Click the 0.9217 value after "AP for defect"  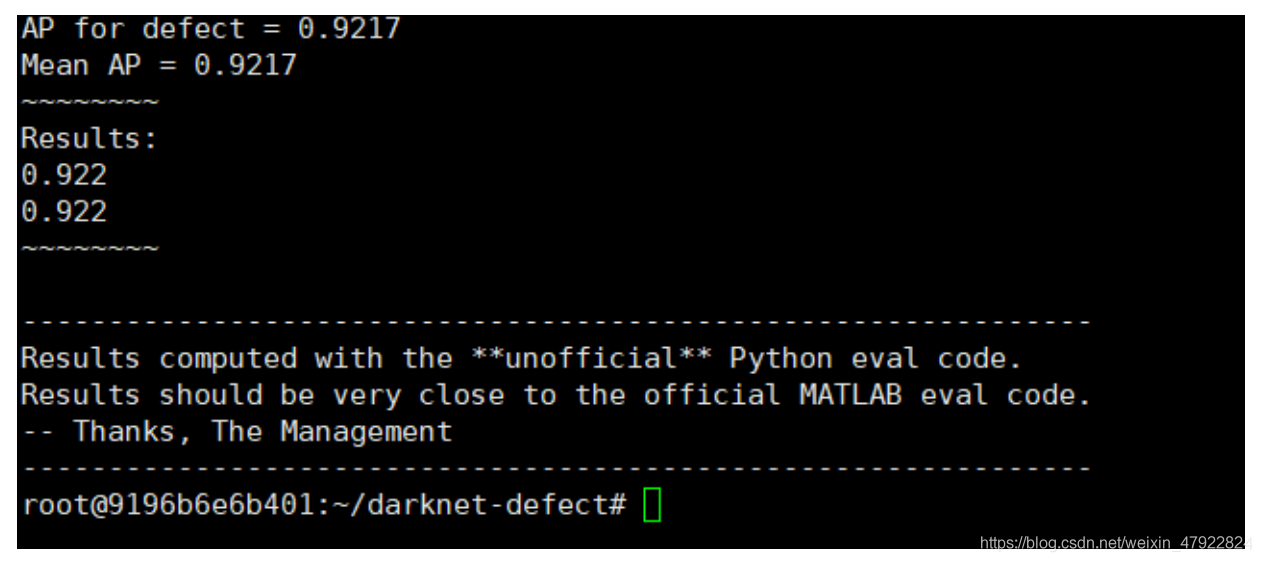[x=349, y=29]
